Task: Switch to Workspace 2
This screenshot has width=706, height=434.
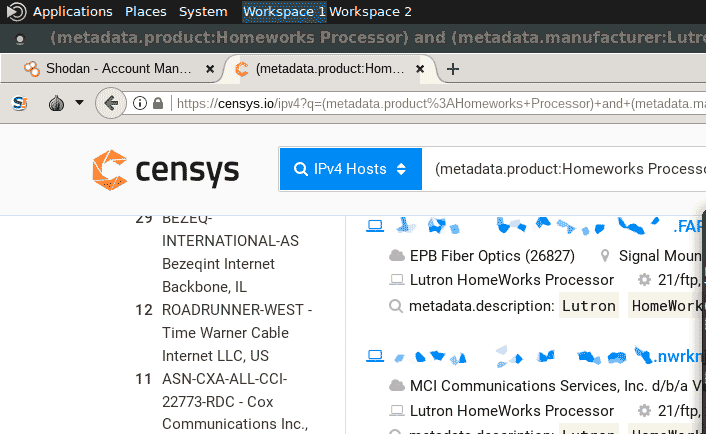Action: click(370, 11)
